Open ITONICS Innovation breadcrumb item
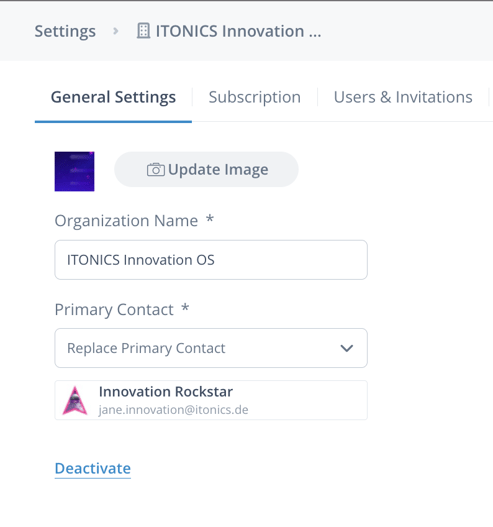The height and width of the screenshot is (527, 493). pyautogui.click(x=238, y=31)
